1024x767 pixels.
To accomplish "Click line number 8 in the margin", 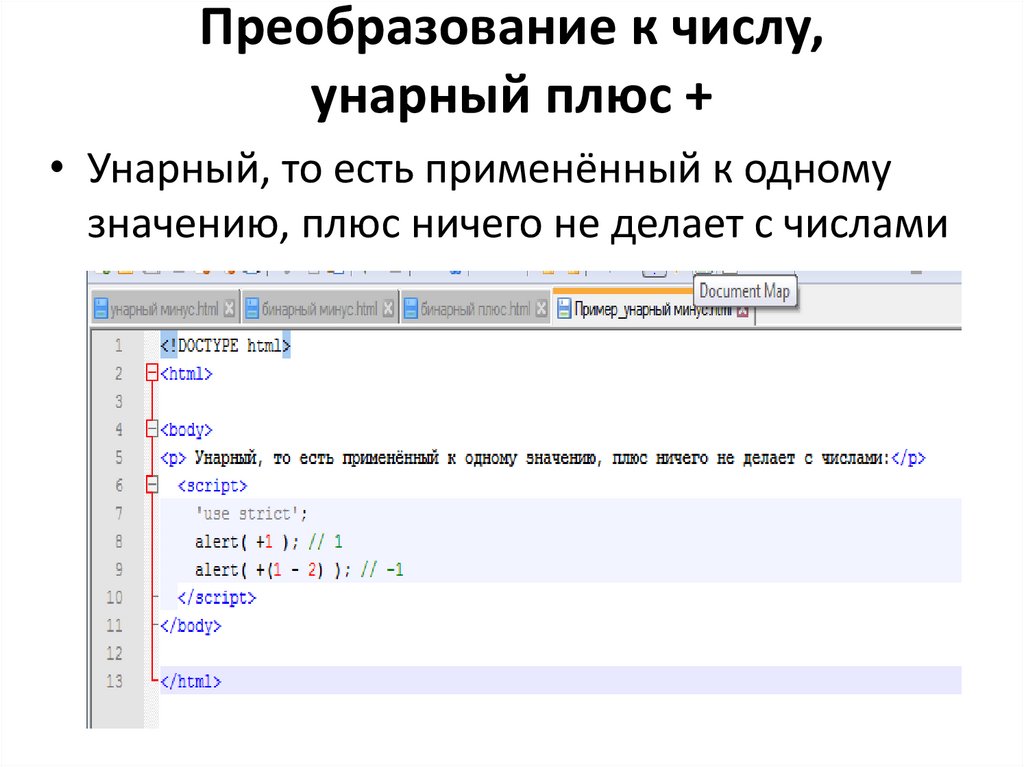I will coord(119,541).
